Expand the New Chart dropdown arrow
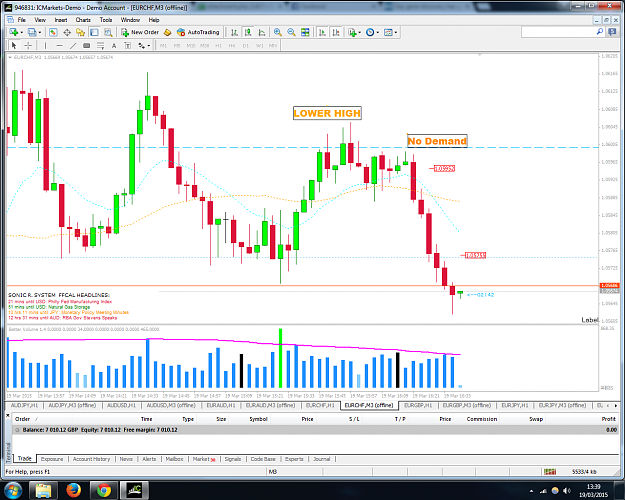The image size is (625, 500). coord(22,33)
